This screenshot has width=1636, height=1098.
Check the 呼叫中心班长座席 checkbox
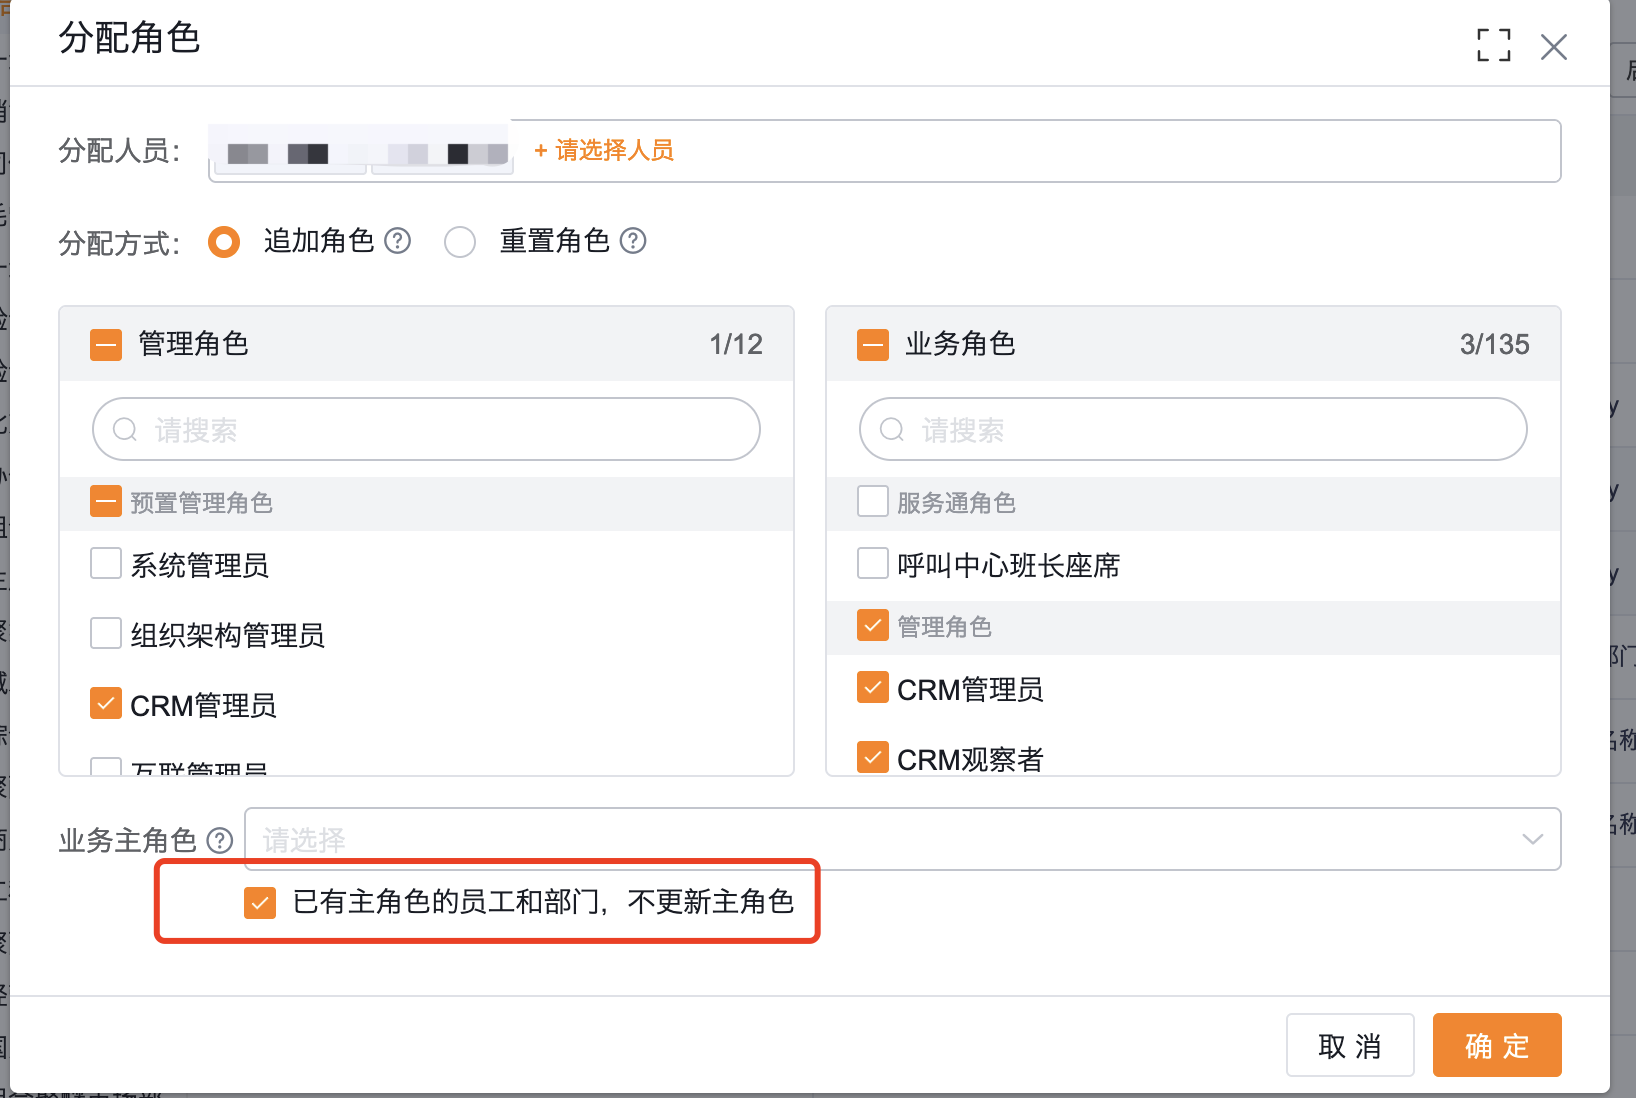click(x=872, y=563)
